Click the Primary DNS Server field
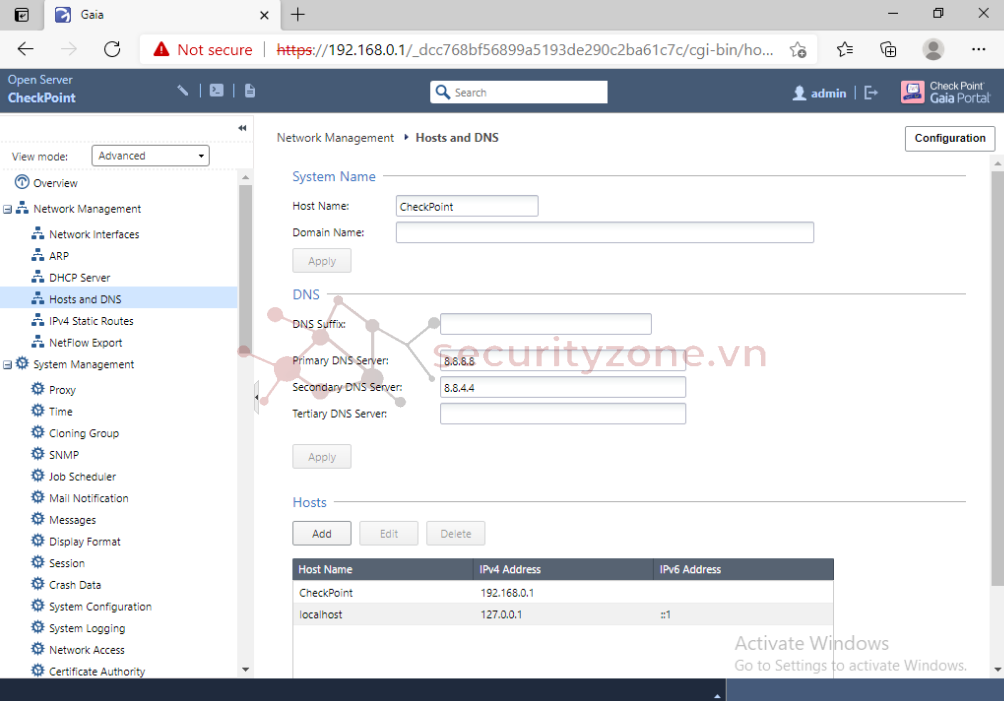Image resolution: width=1004 pixels, height=701 pixels. (563, 361)
